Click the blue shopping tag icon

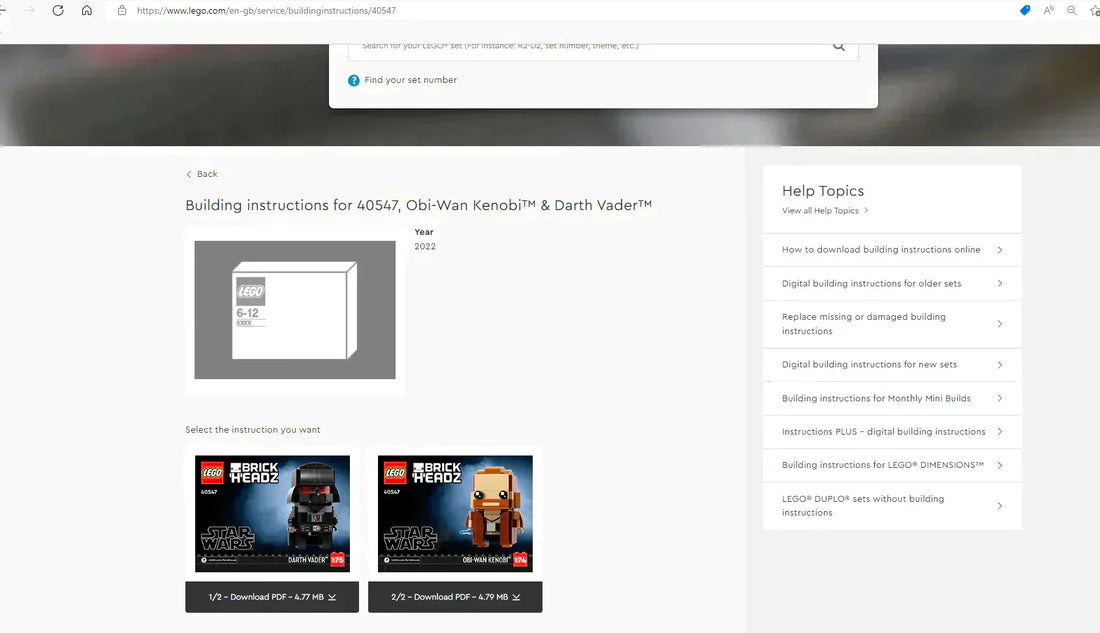(1025, 10)
